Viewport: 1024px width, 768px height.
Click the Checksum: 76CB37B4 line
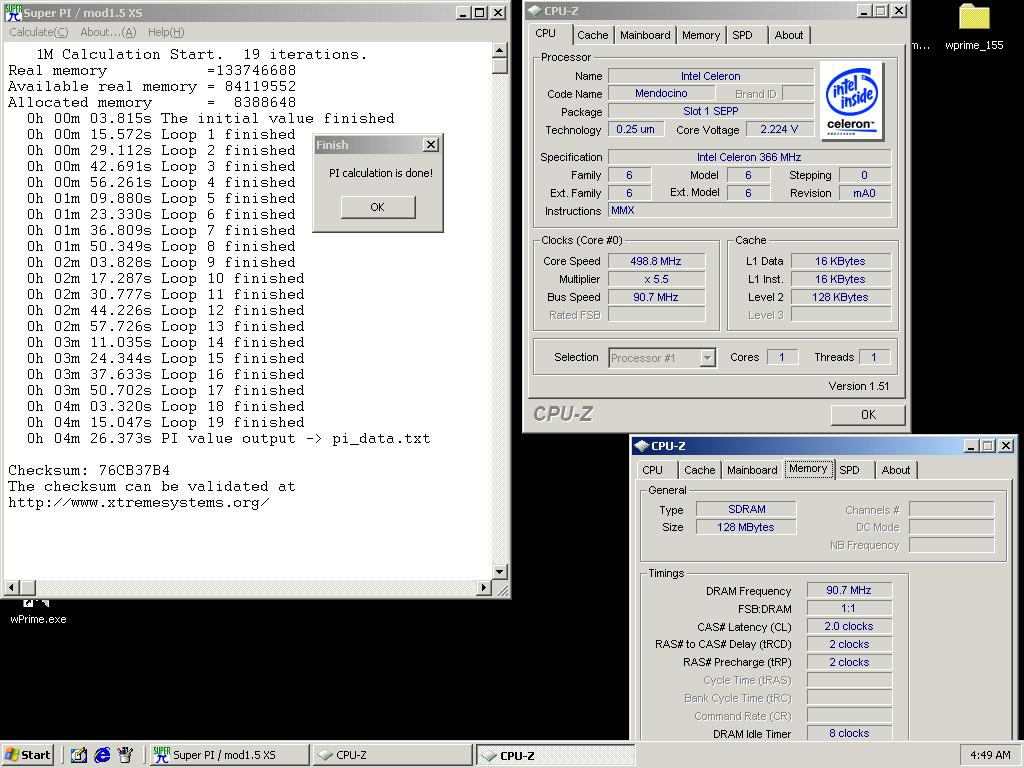point(89,470)
